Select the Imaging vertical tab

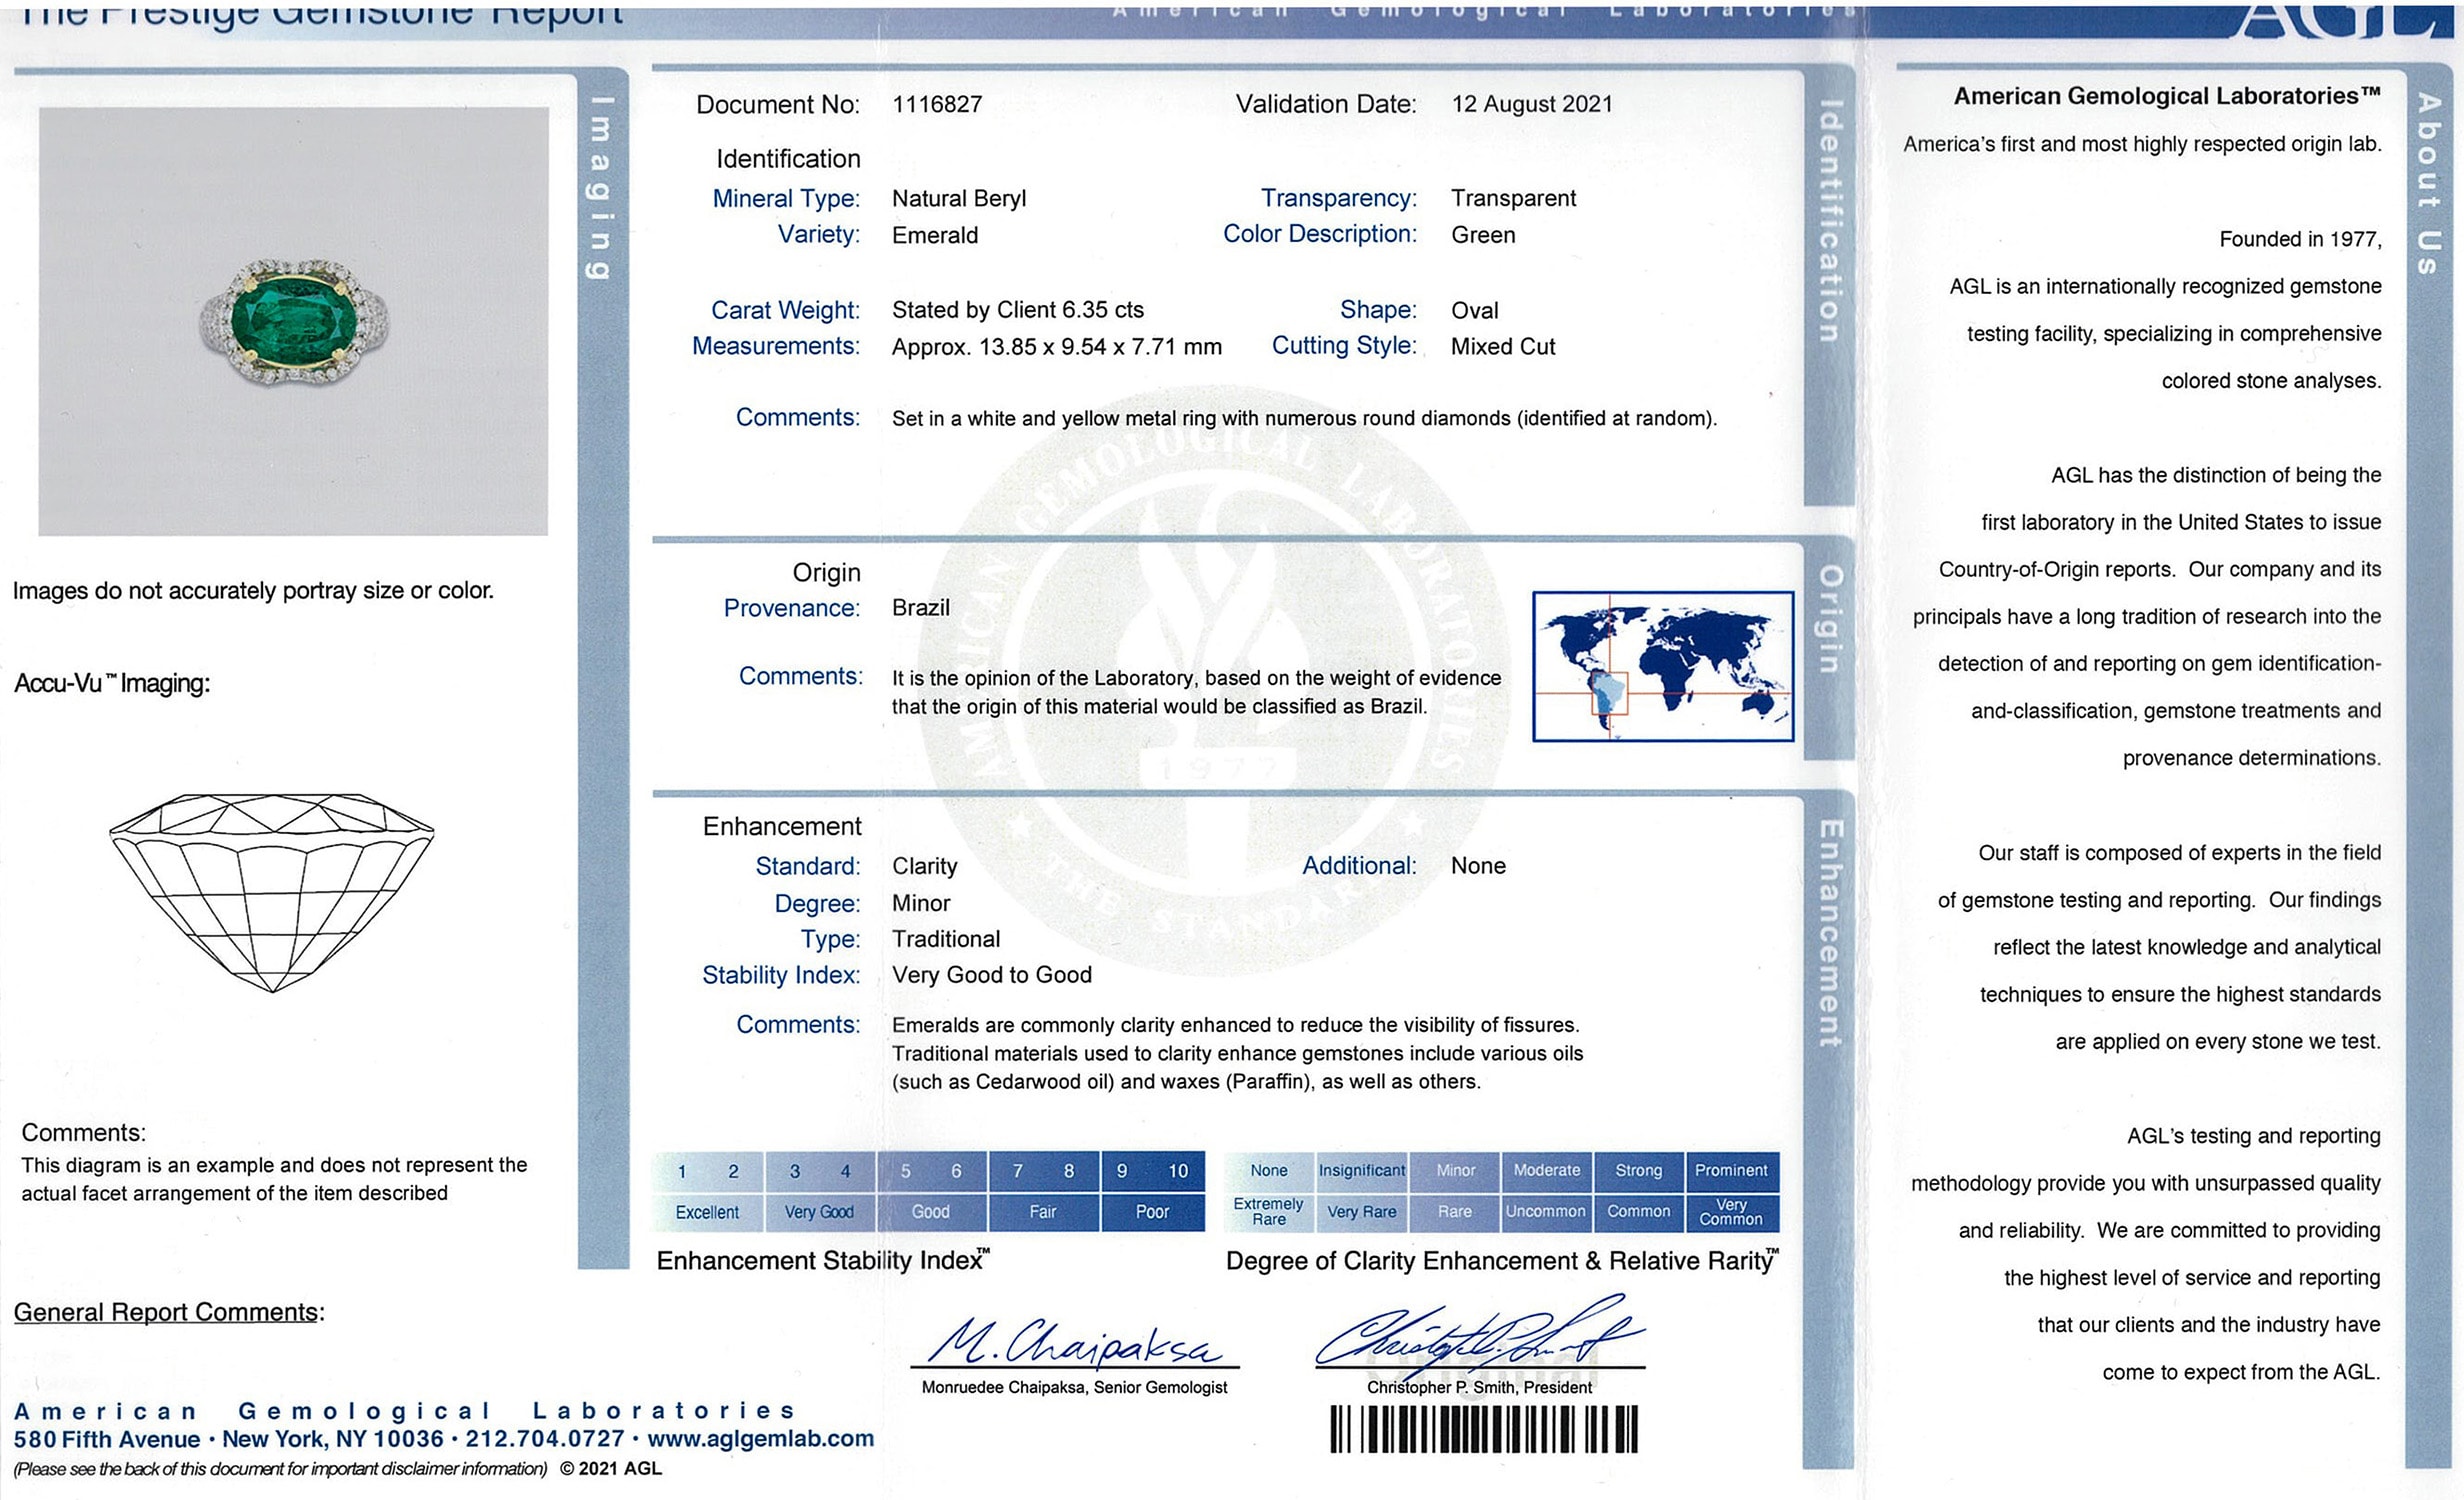click(x=600, y=188)
